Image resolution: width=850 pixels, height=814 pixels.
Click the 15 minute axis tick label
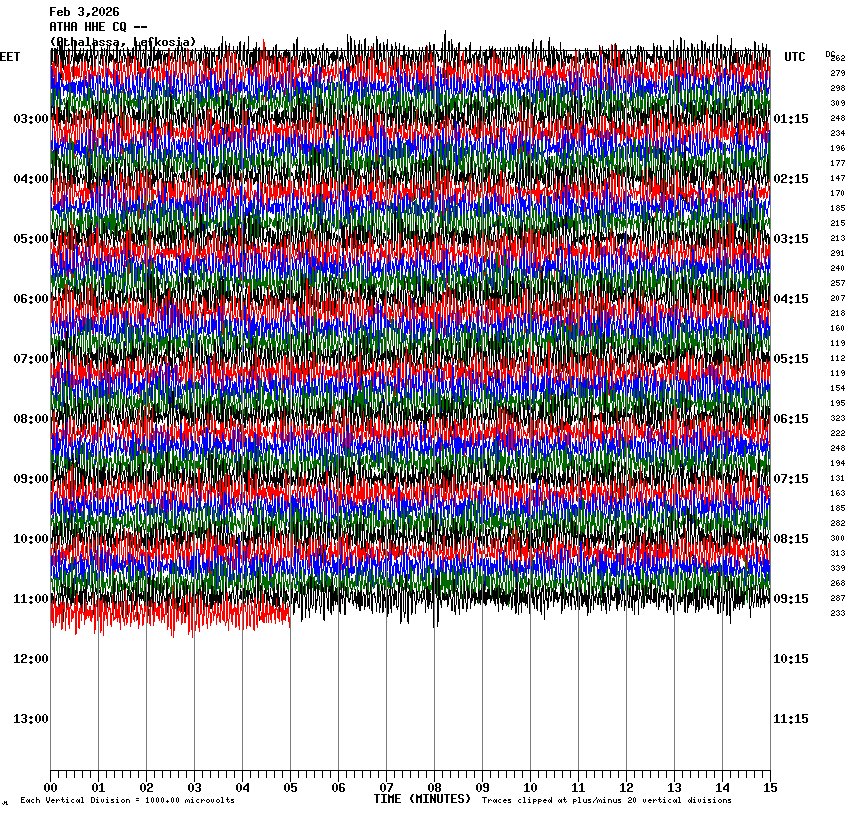770,787
